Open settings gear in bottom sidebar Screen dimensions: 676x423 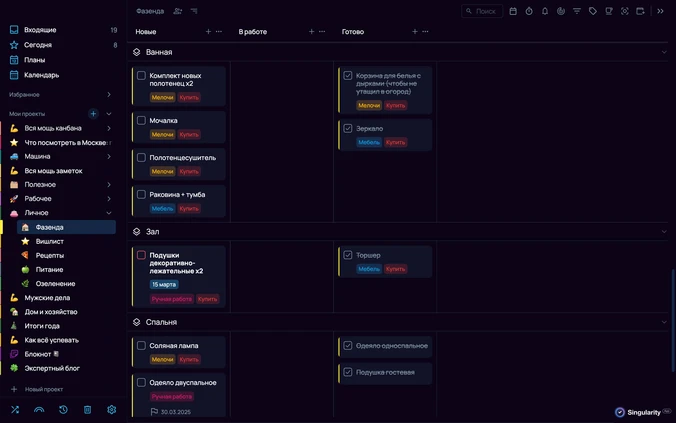(112, 410)
